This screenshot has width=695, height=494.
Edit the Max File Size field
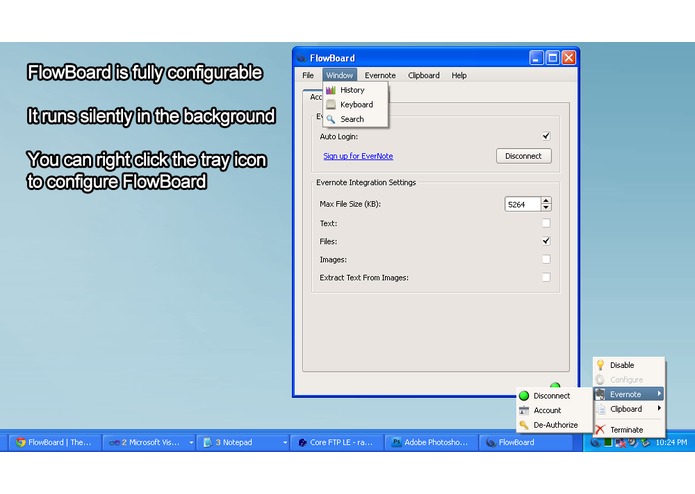(522, 204)
